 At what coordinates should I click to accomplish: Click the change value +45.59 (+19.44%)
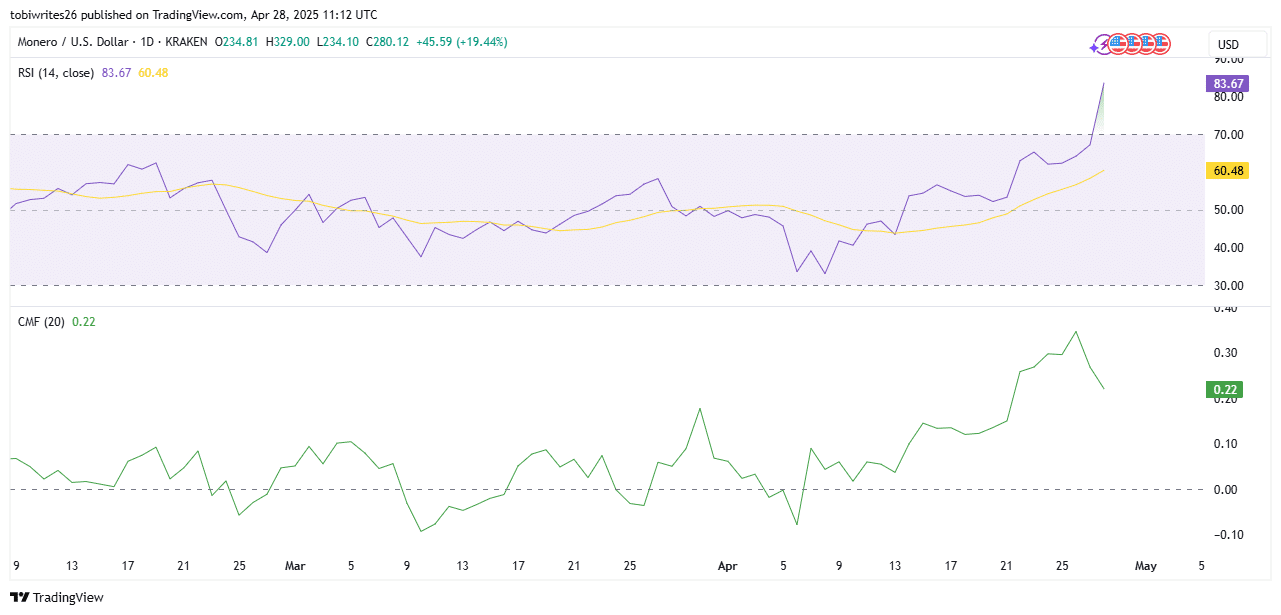[x=461, y=42]
